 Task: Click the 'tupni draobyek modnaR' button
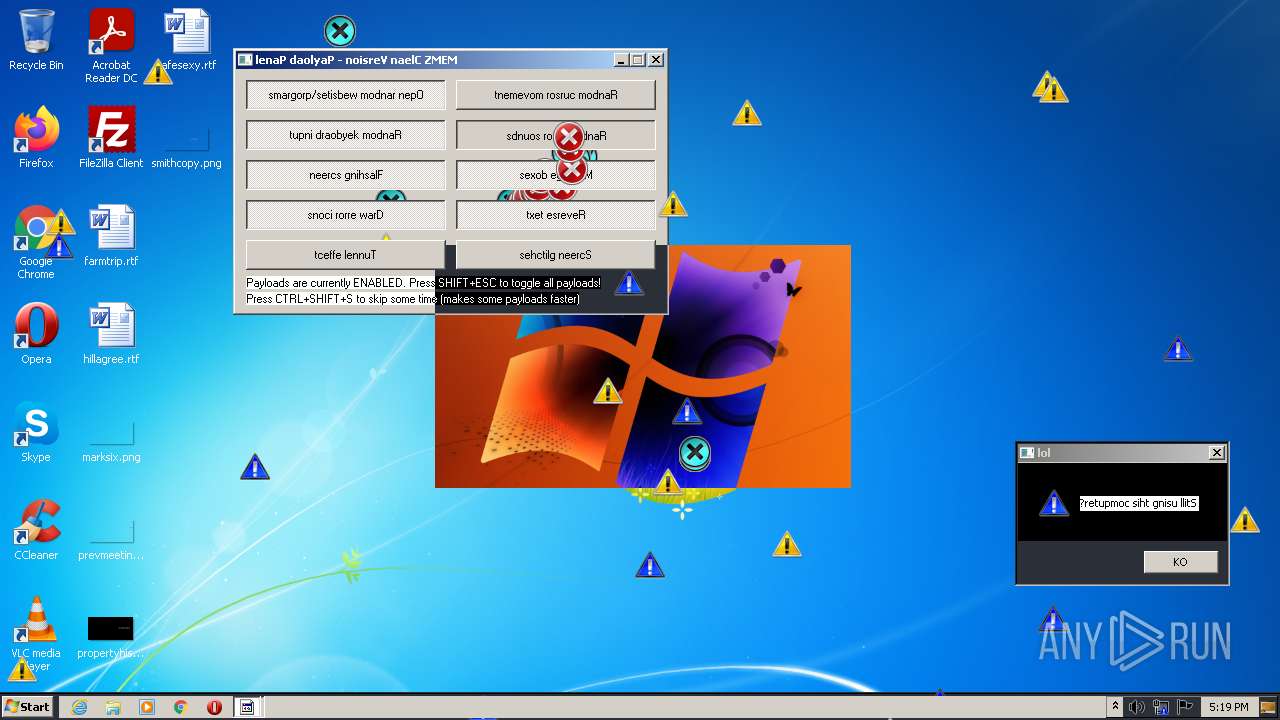click(346, 135)
